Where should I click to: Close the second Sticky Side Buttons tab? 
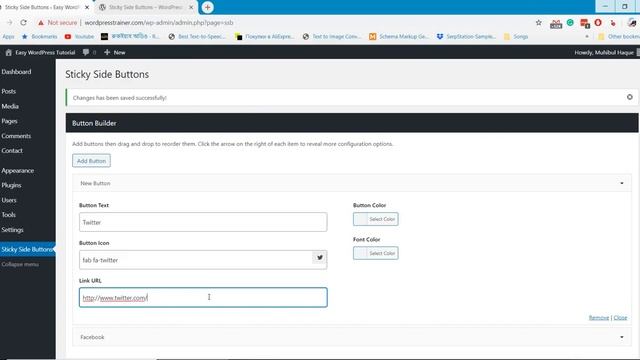[191, 7]
